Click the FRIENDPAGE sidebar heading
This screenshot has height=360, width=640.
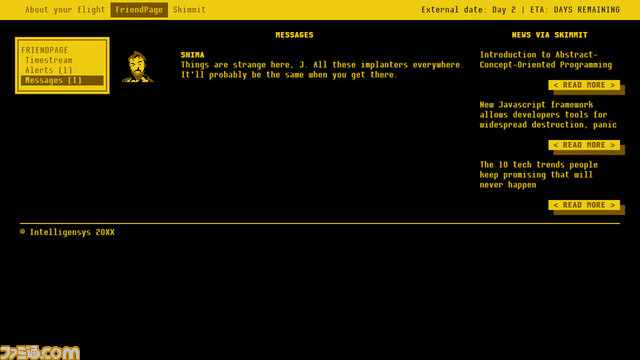(x=44, y=50)
